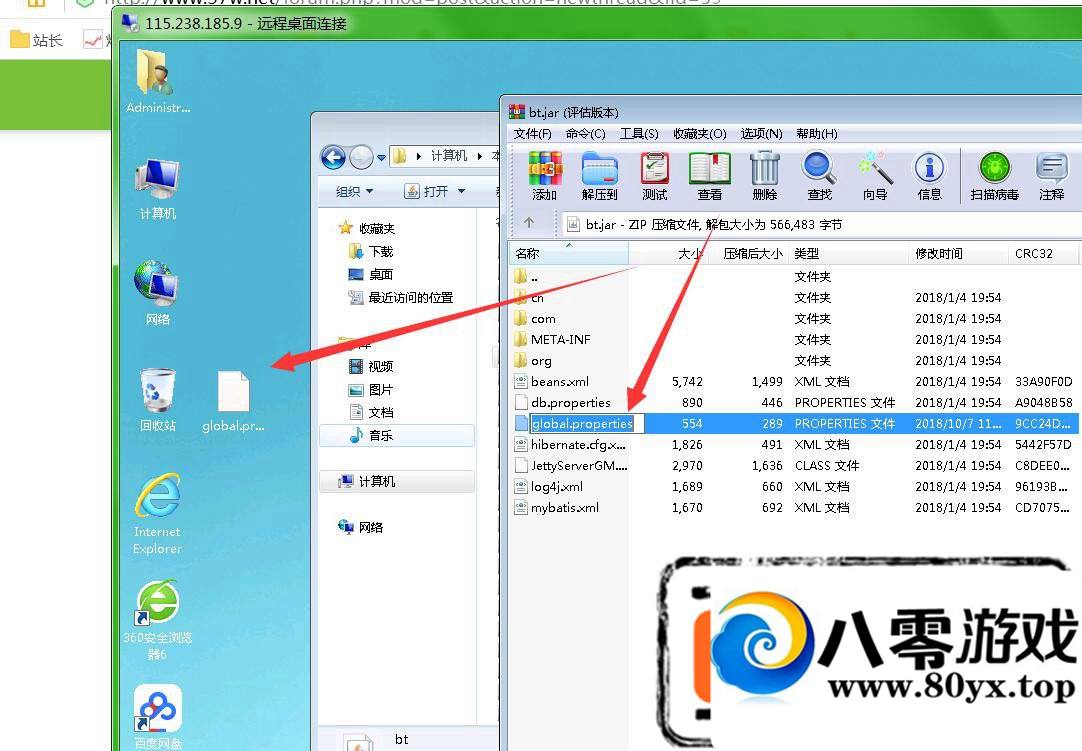Viewport: 1082px width, 751px height.
Task: Select beans.xml in the archive list
Action: click(794, 382)
